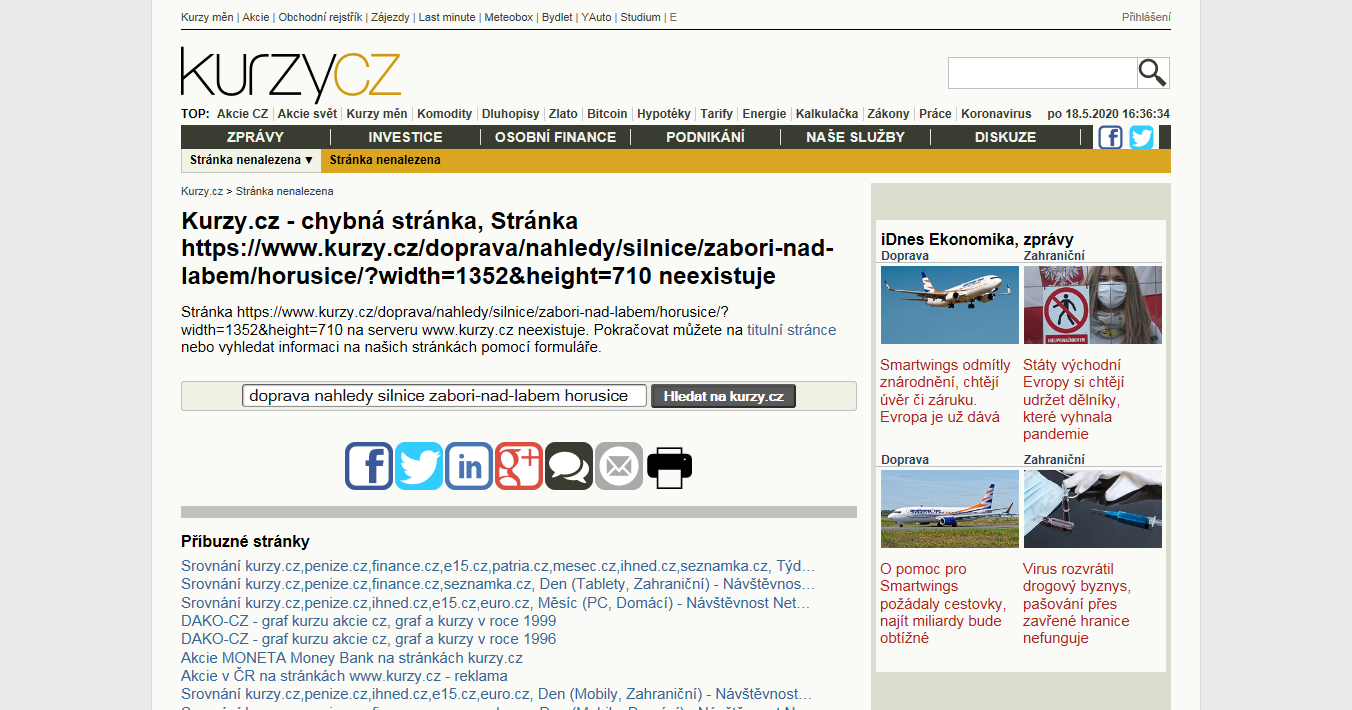
Task: Open YAuto top bar link
Action: (596, 17)
